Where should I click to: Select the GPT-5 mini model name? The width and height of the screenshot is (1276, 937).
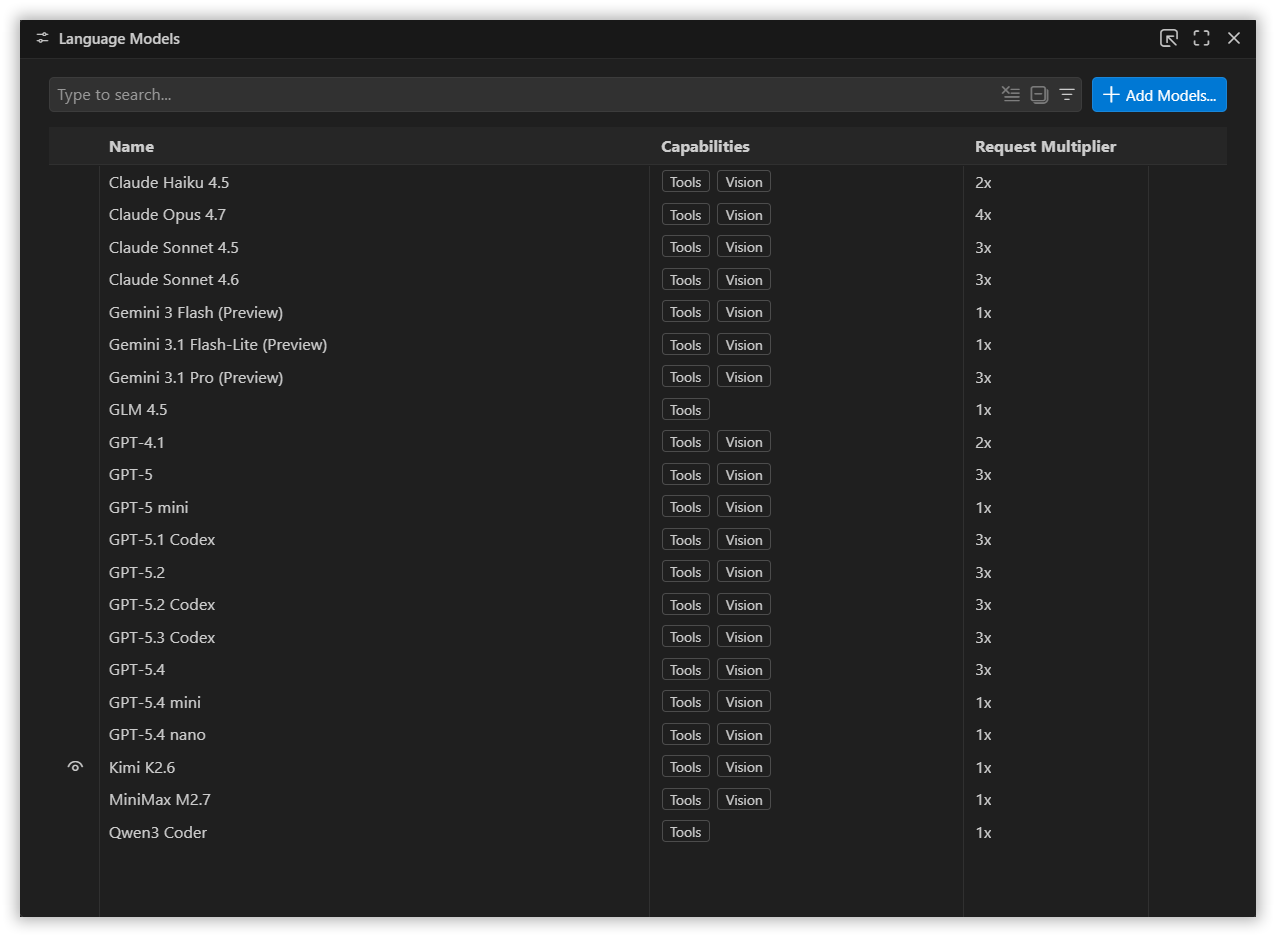coord(148,507)
